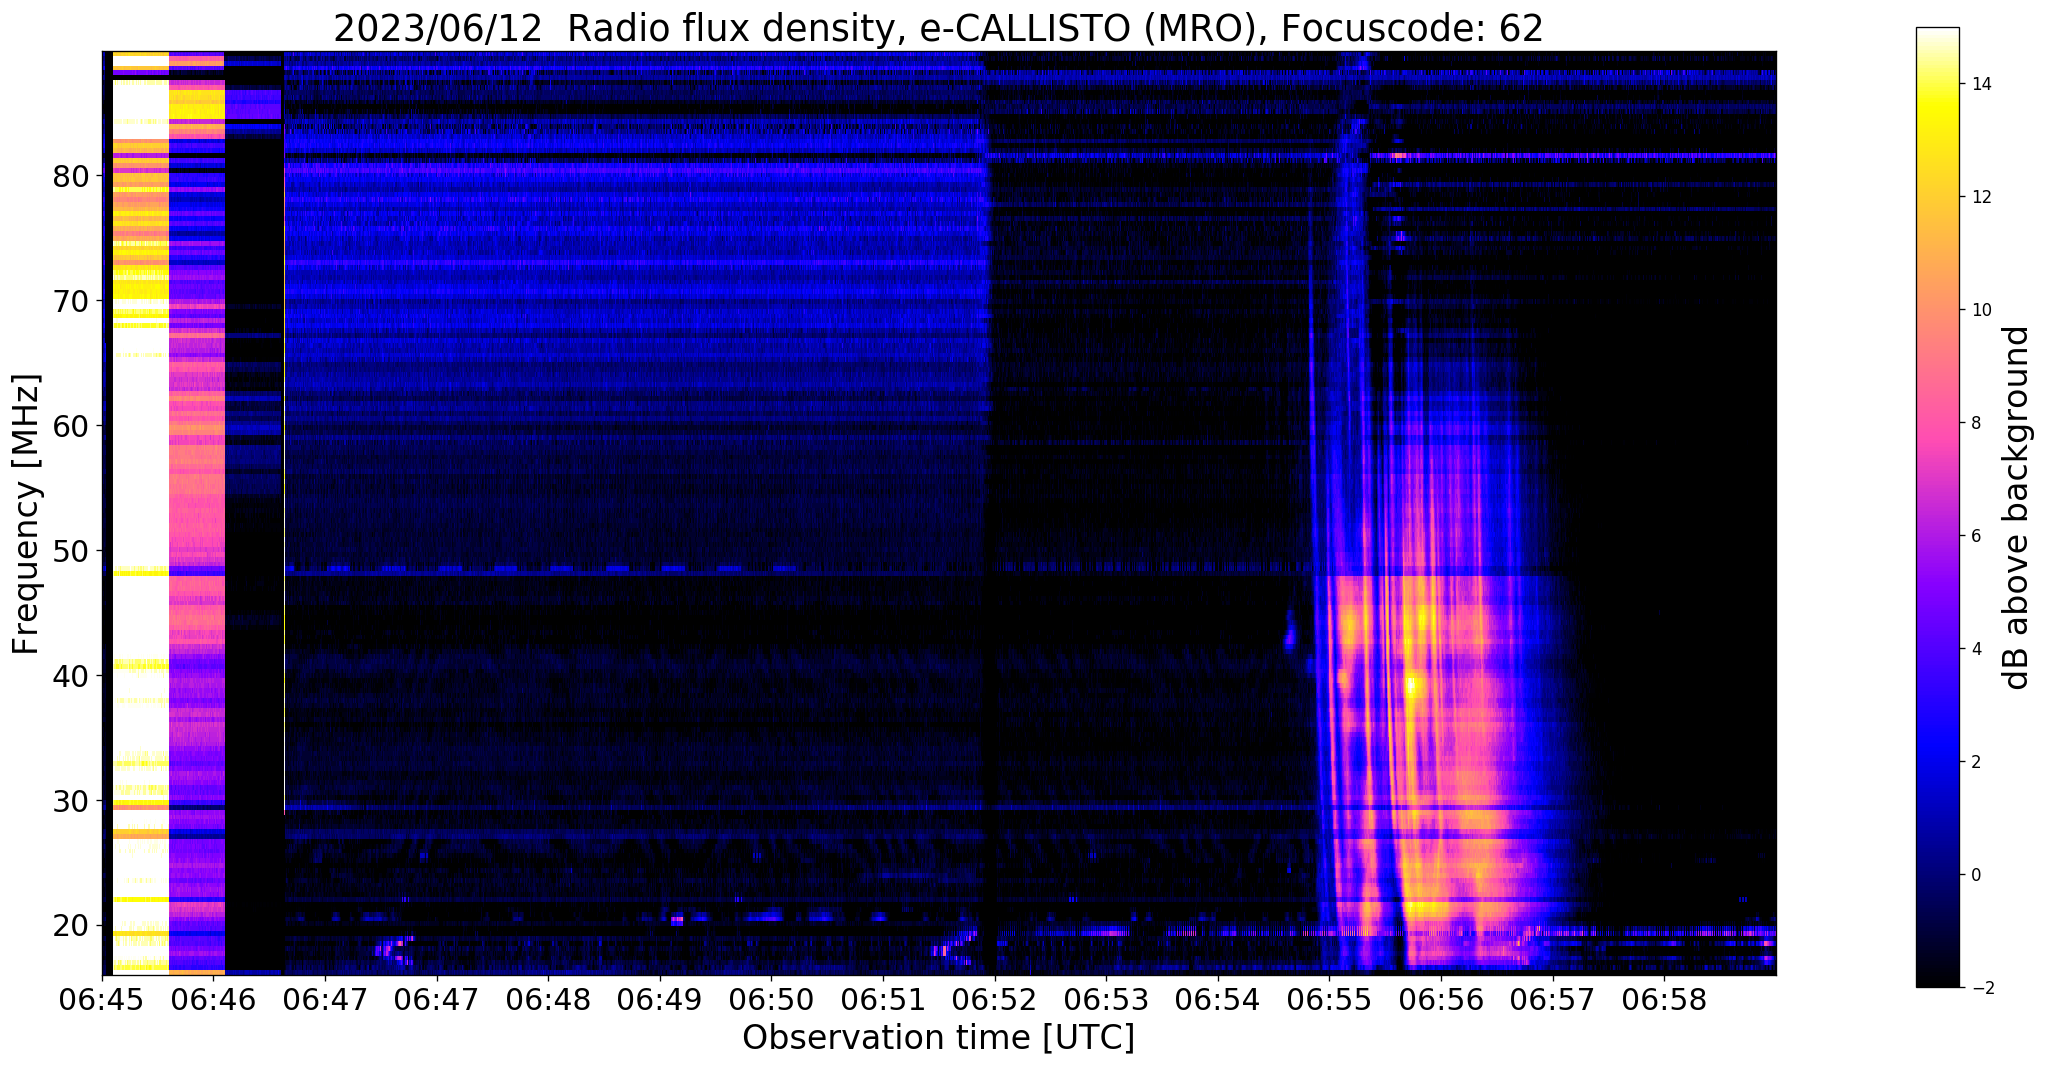This screenshot has height=1067, width=2047.
Task: Click the 50 MHz frequency axis tick
Action: (71, 550)
